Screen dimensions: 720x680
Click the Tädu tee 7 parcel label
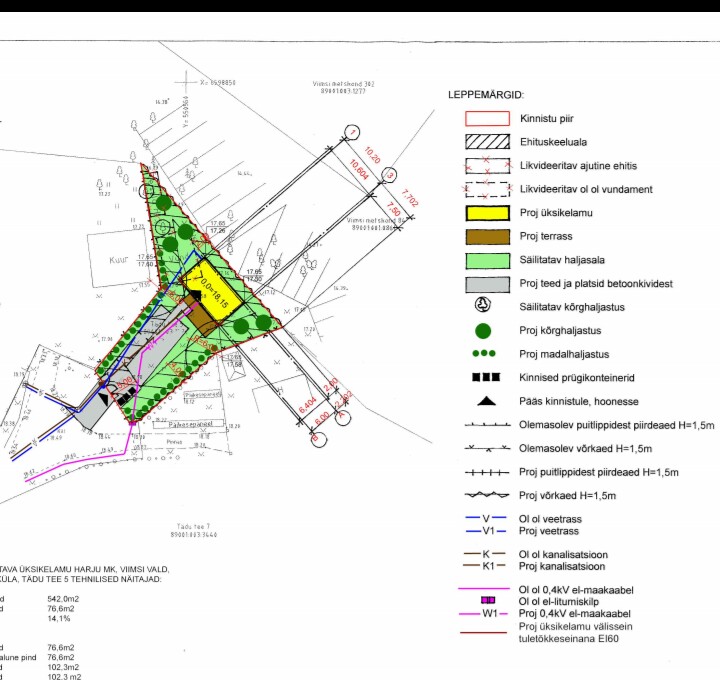[x=194, y=526]
